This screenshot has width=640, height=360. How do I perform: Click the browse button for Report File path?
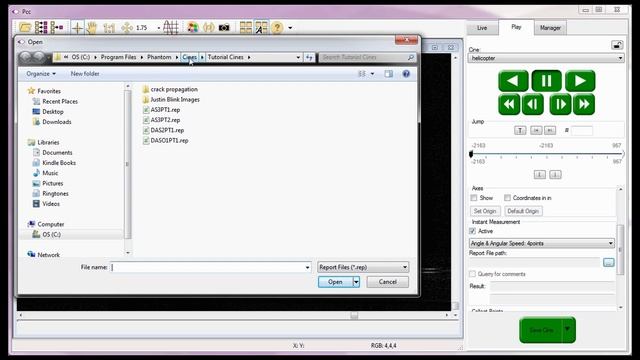(609, 262)
